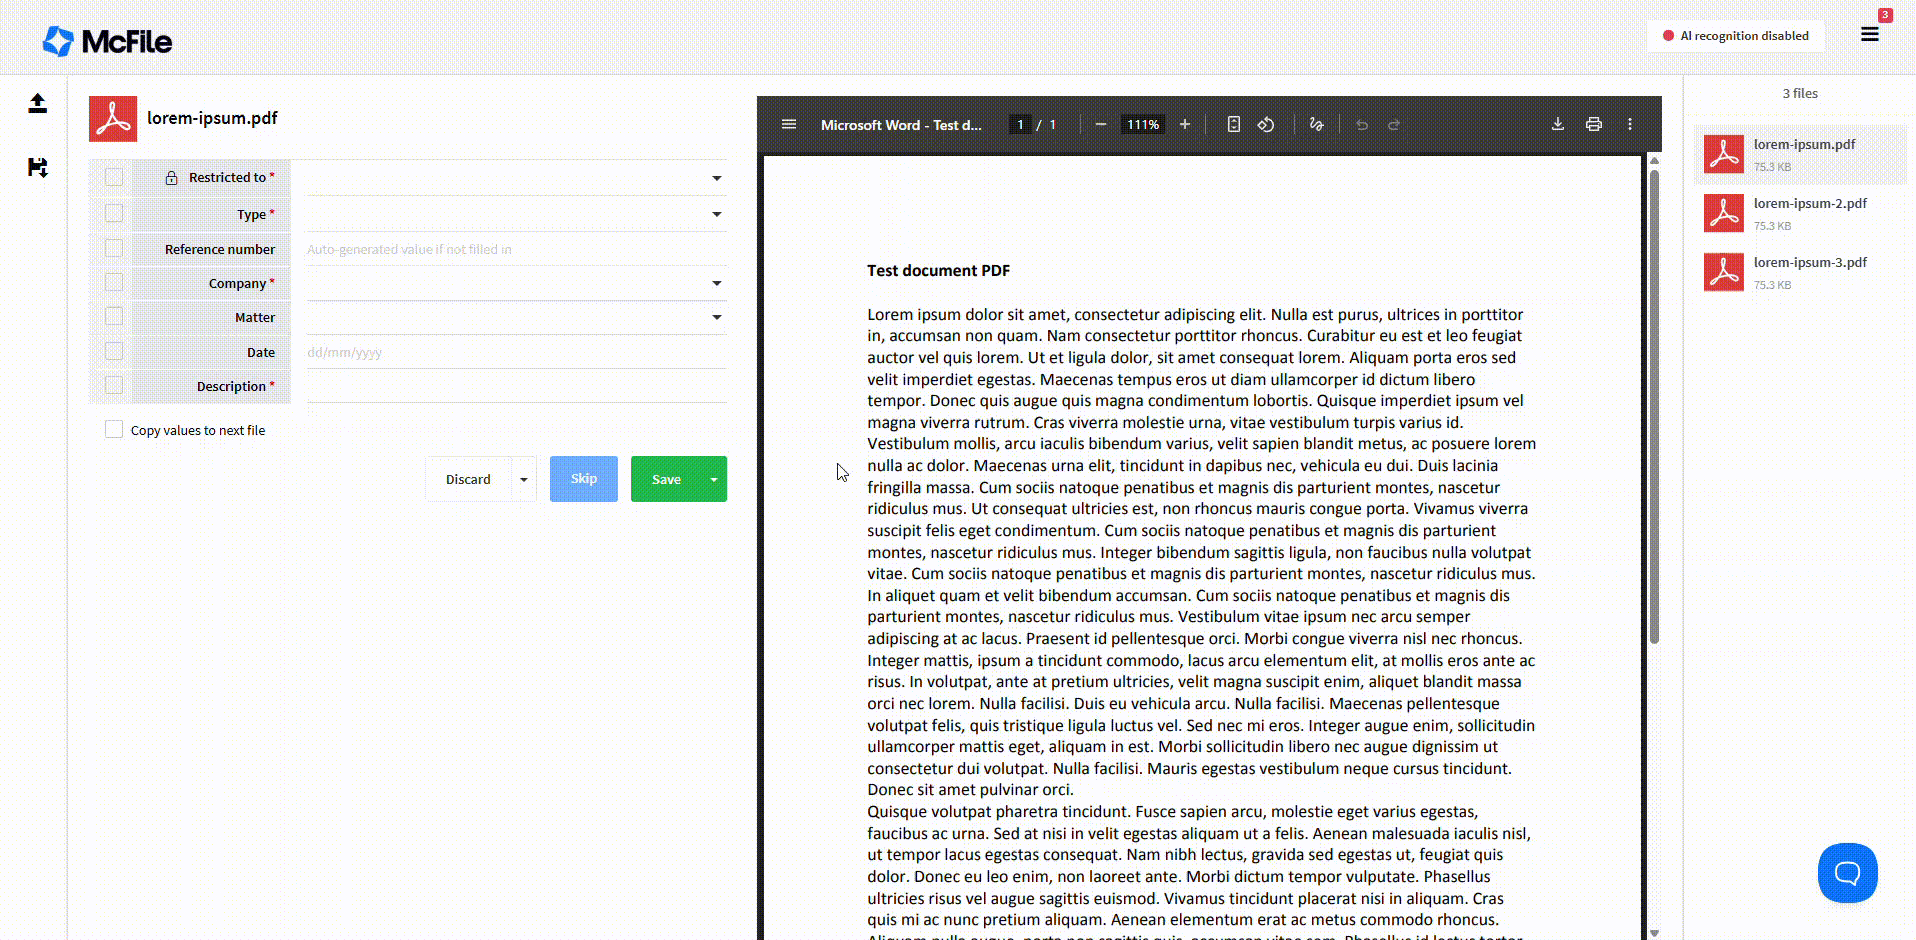
Task: Click the upload icon in left sidebar
Action: coord(37,103)
